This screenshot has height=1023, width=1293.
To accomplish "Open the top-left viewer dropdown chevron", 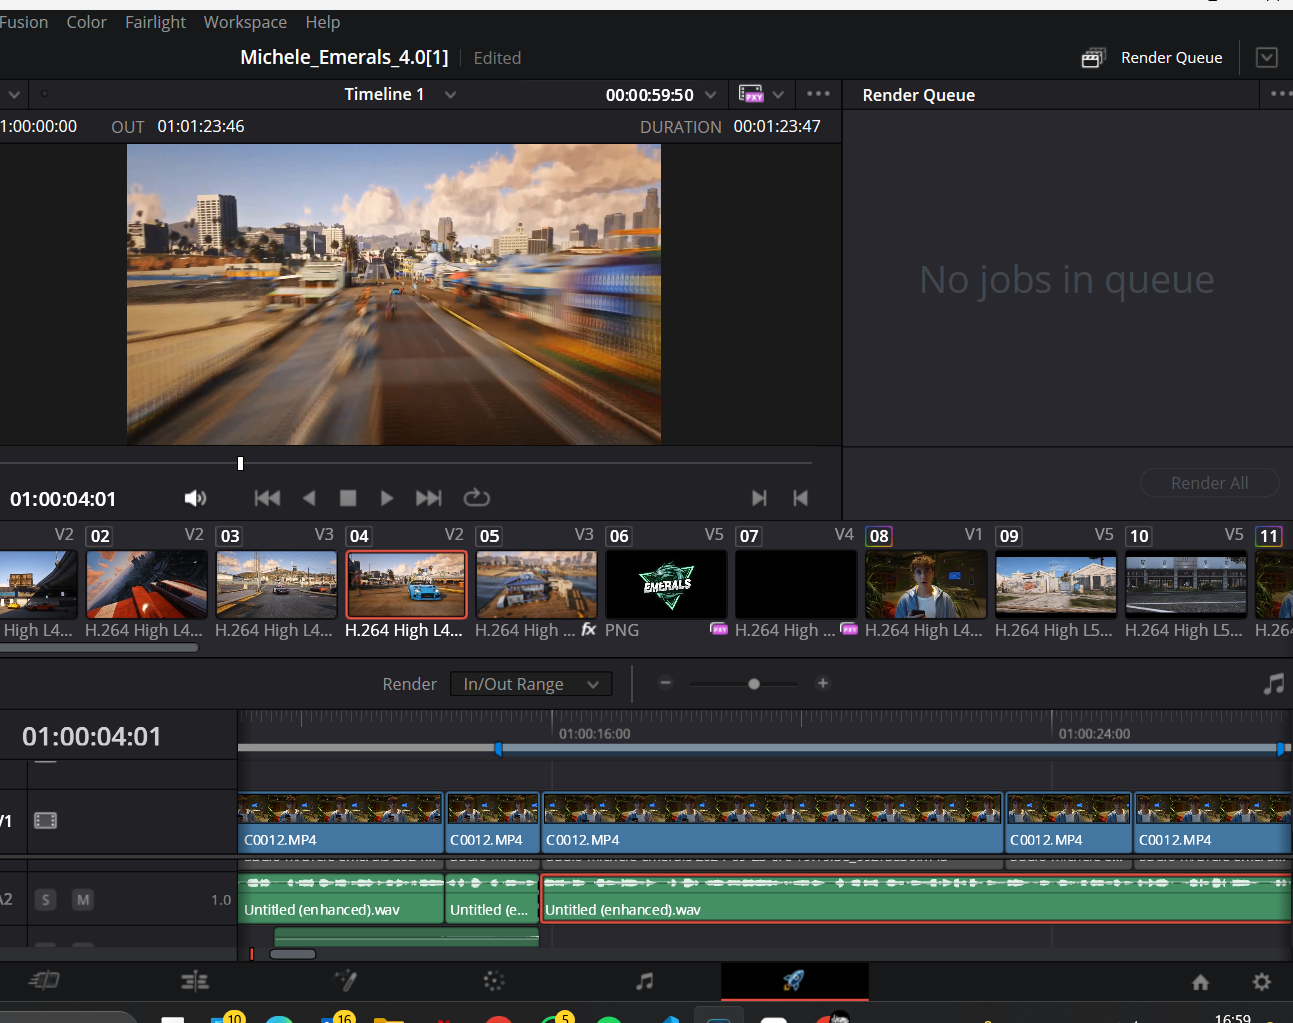I will [14, 94].
